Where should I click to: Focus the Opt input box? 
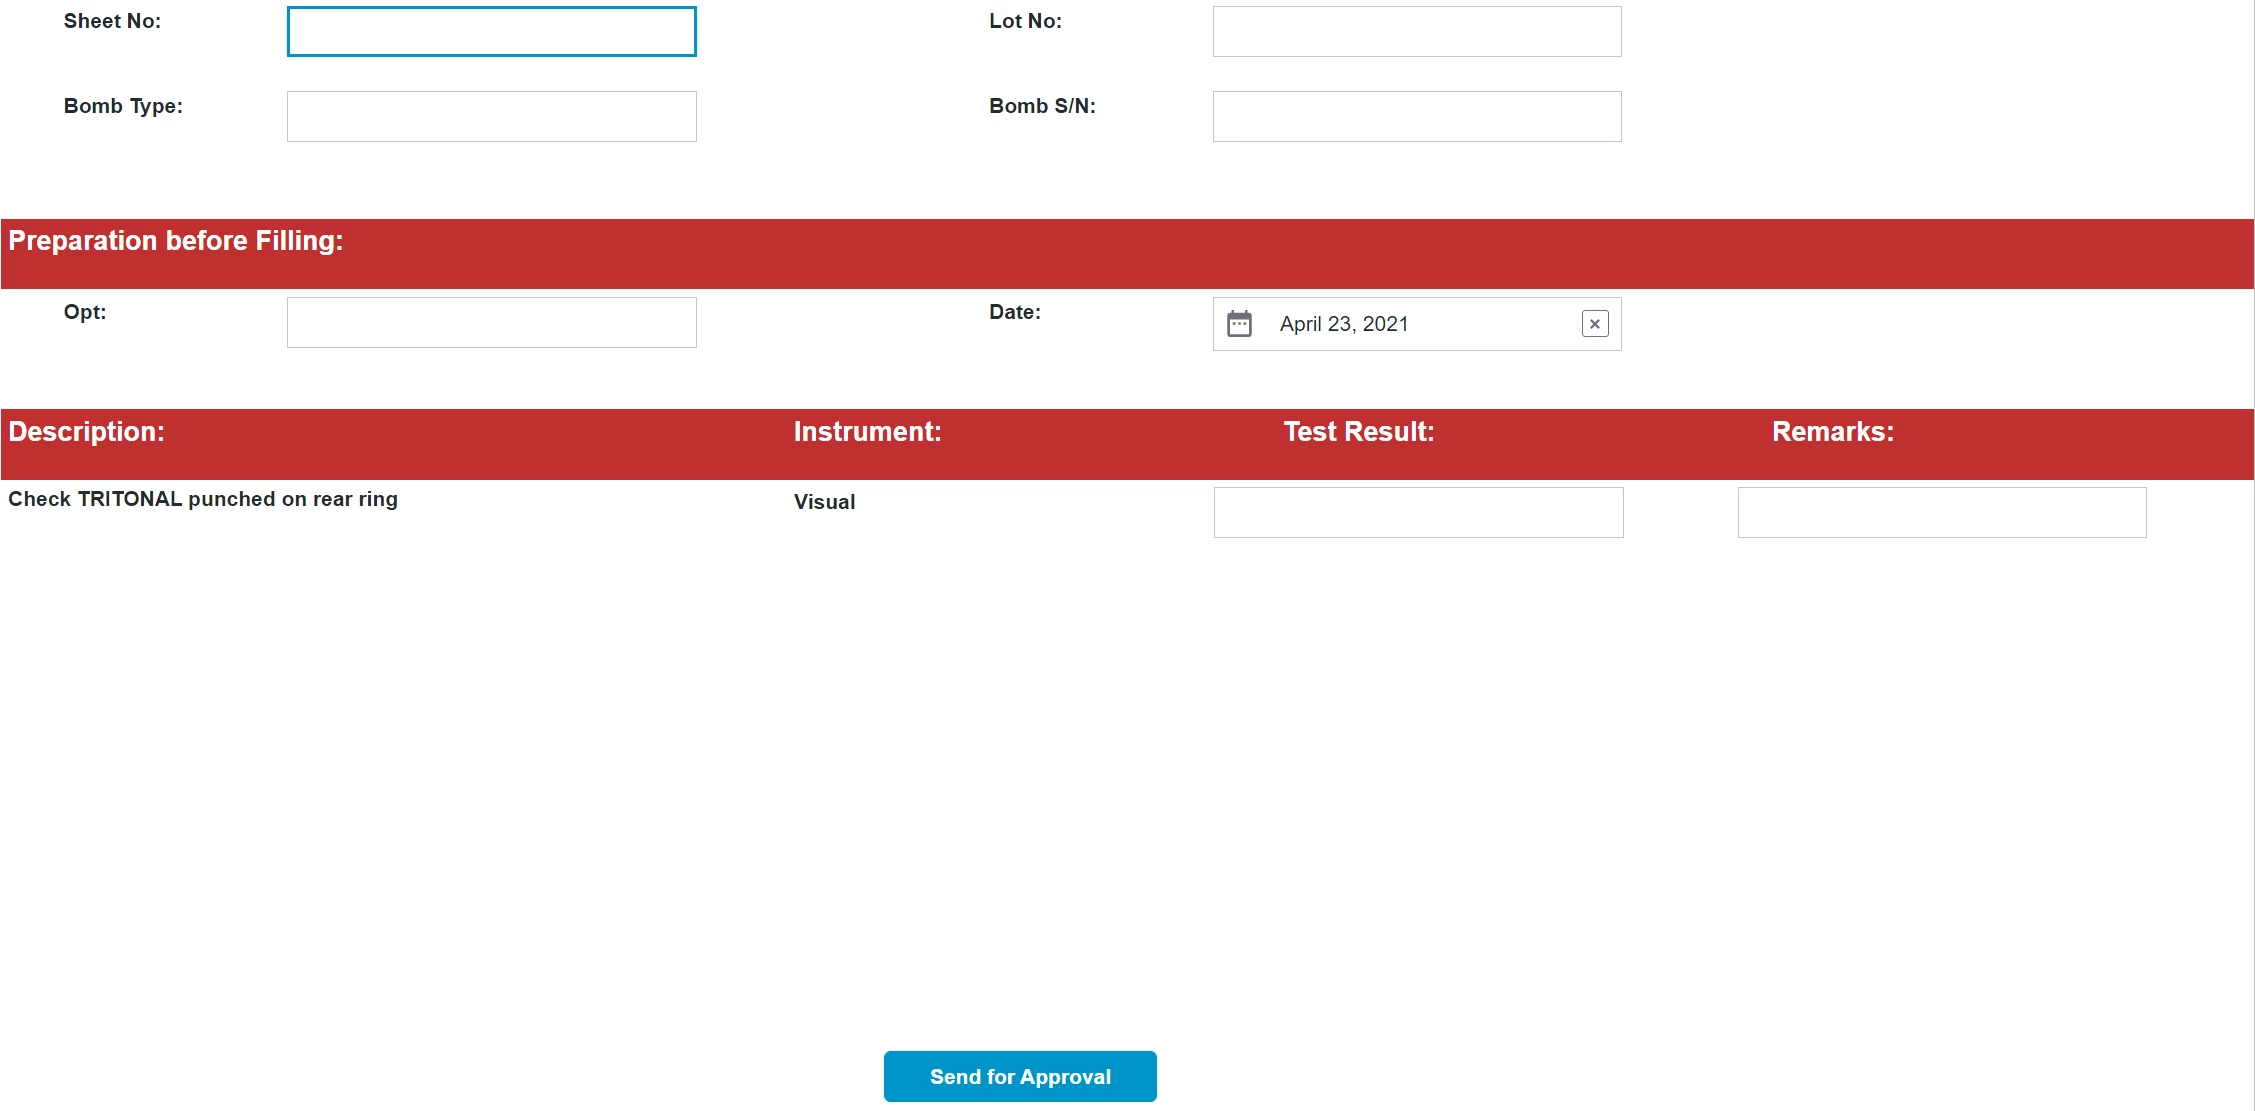491,323
